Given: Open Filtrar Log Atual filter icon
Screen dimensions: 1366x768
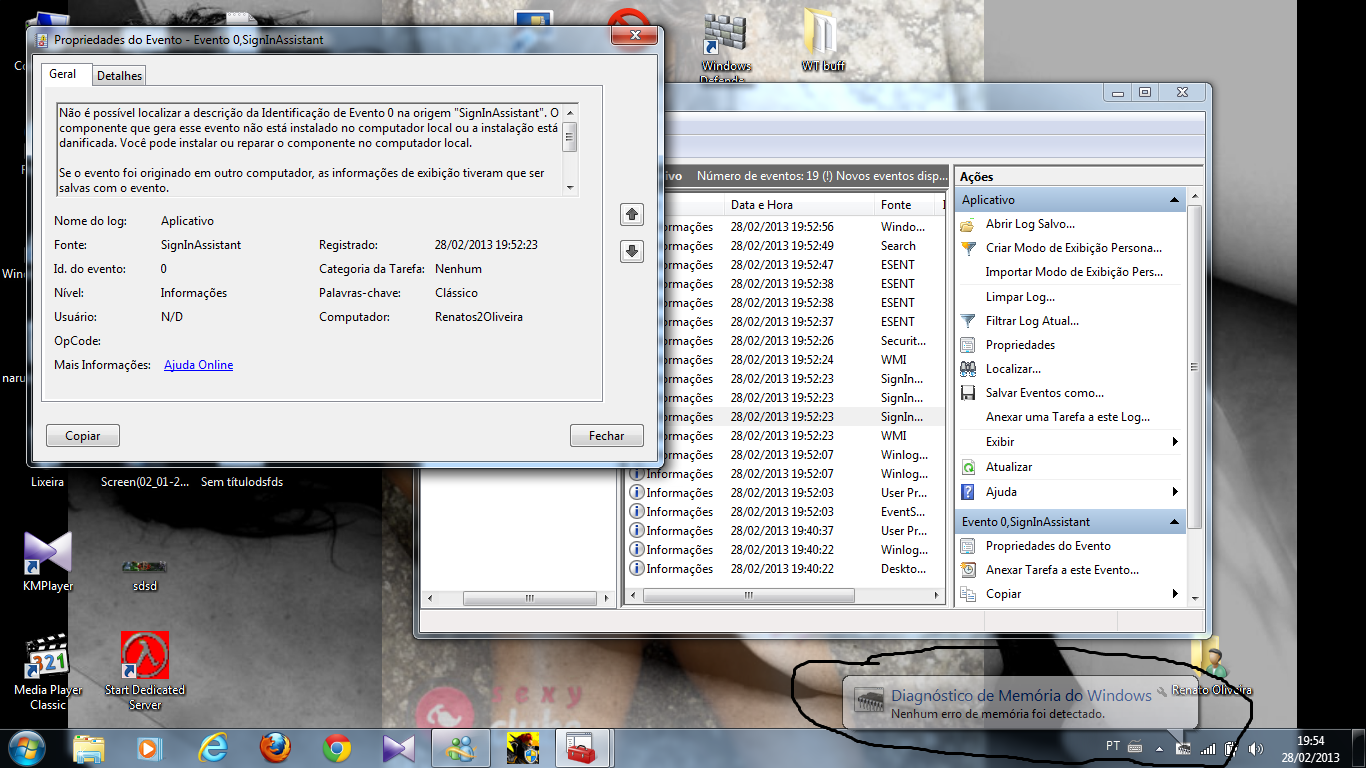Looking at the screenshot, I should [x=968, y=321].
